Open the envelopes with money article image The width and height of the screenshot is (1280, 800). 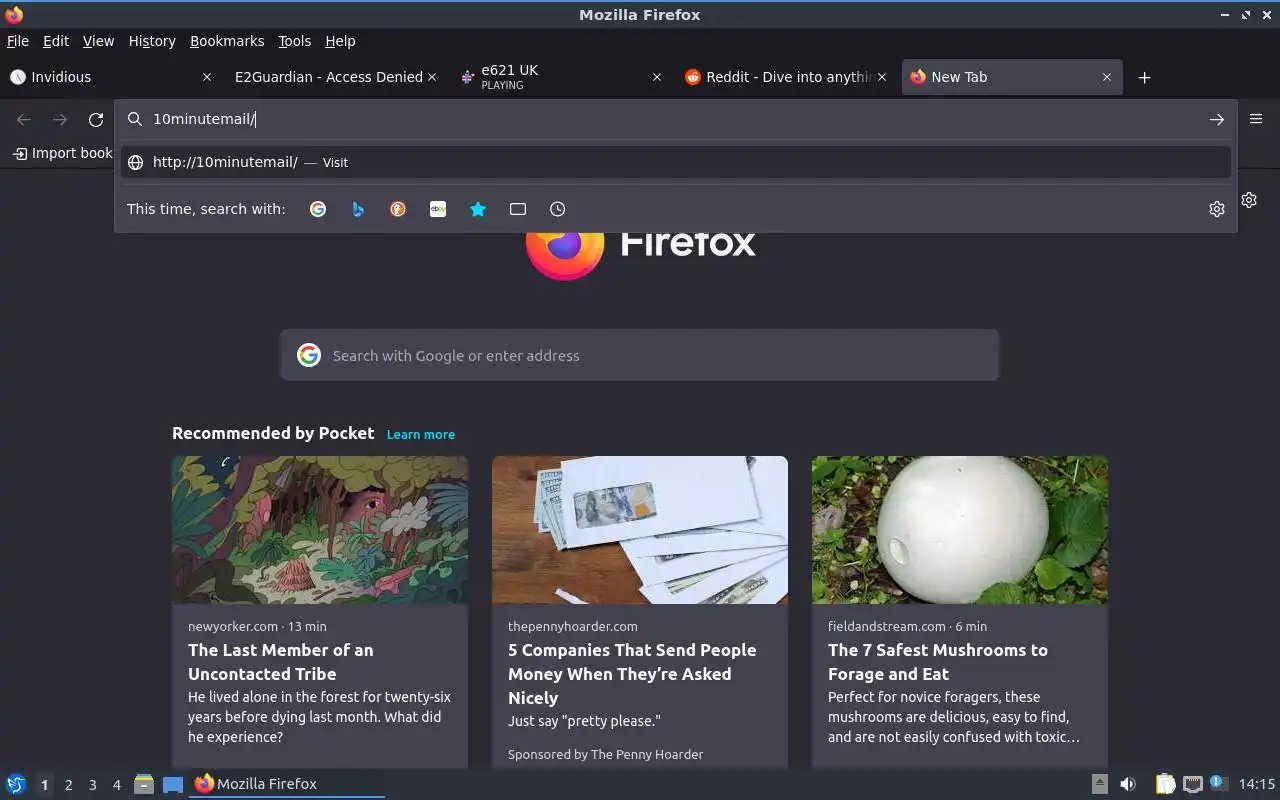(x=640, y=530)
